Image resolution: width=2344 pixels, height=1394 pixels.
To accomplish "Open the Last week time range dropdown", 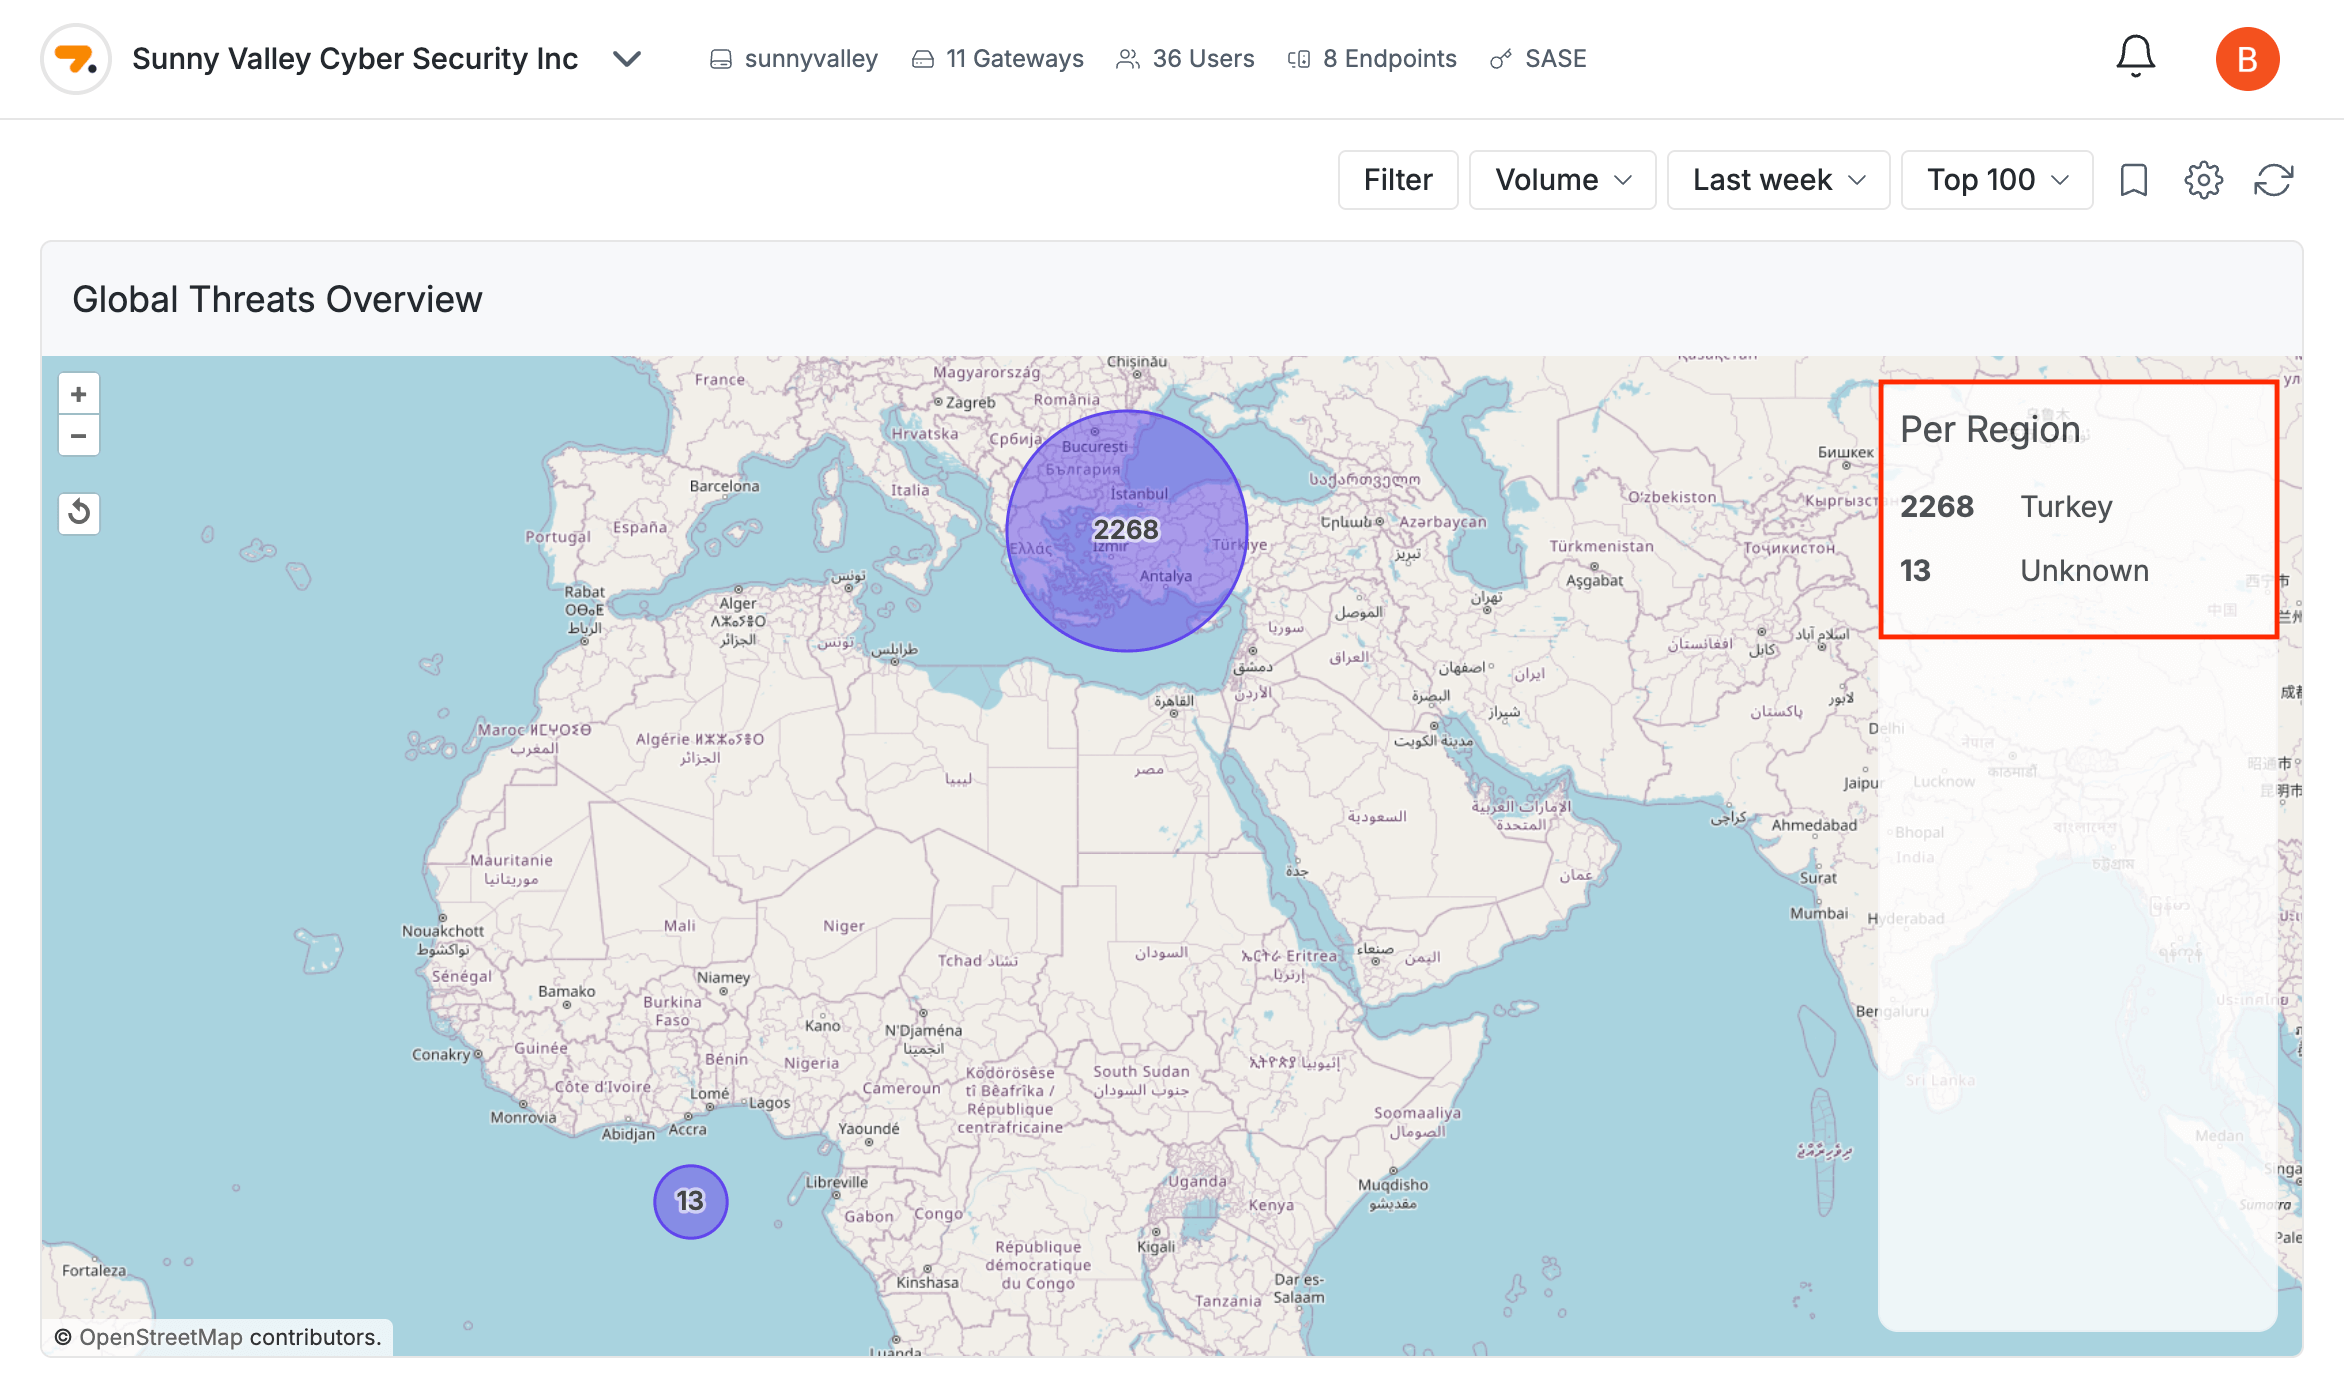I will tap(1778, 180).
